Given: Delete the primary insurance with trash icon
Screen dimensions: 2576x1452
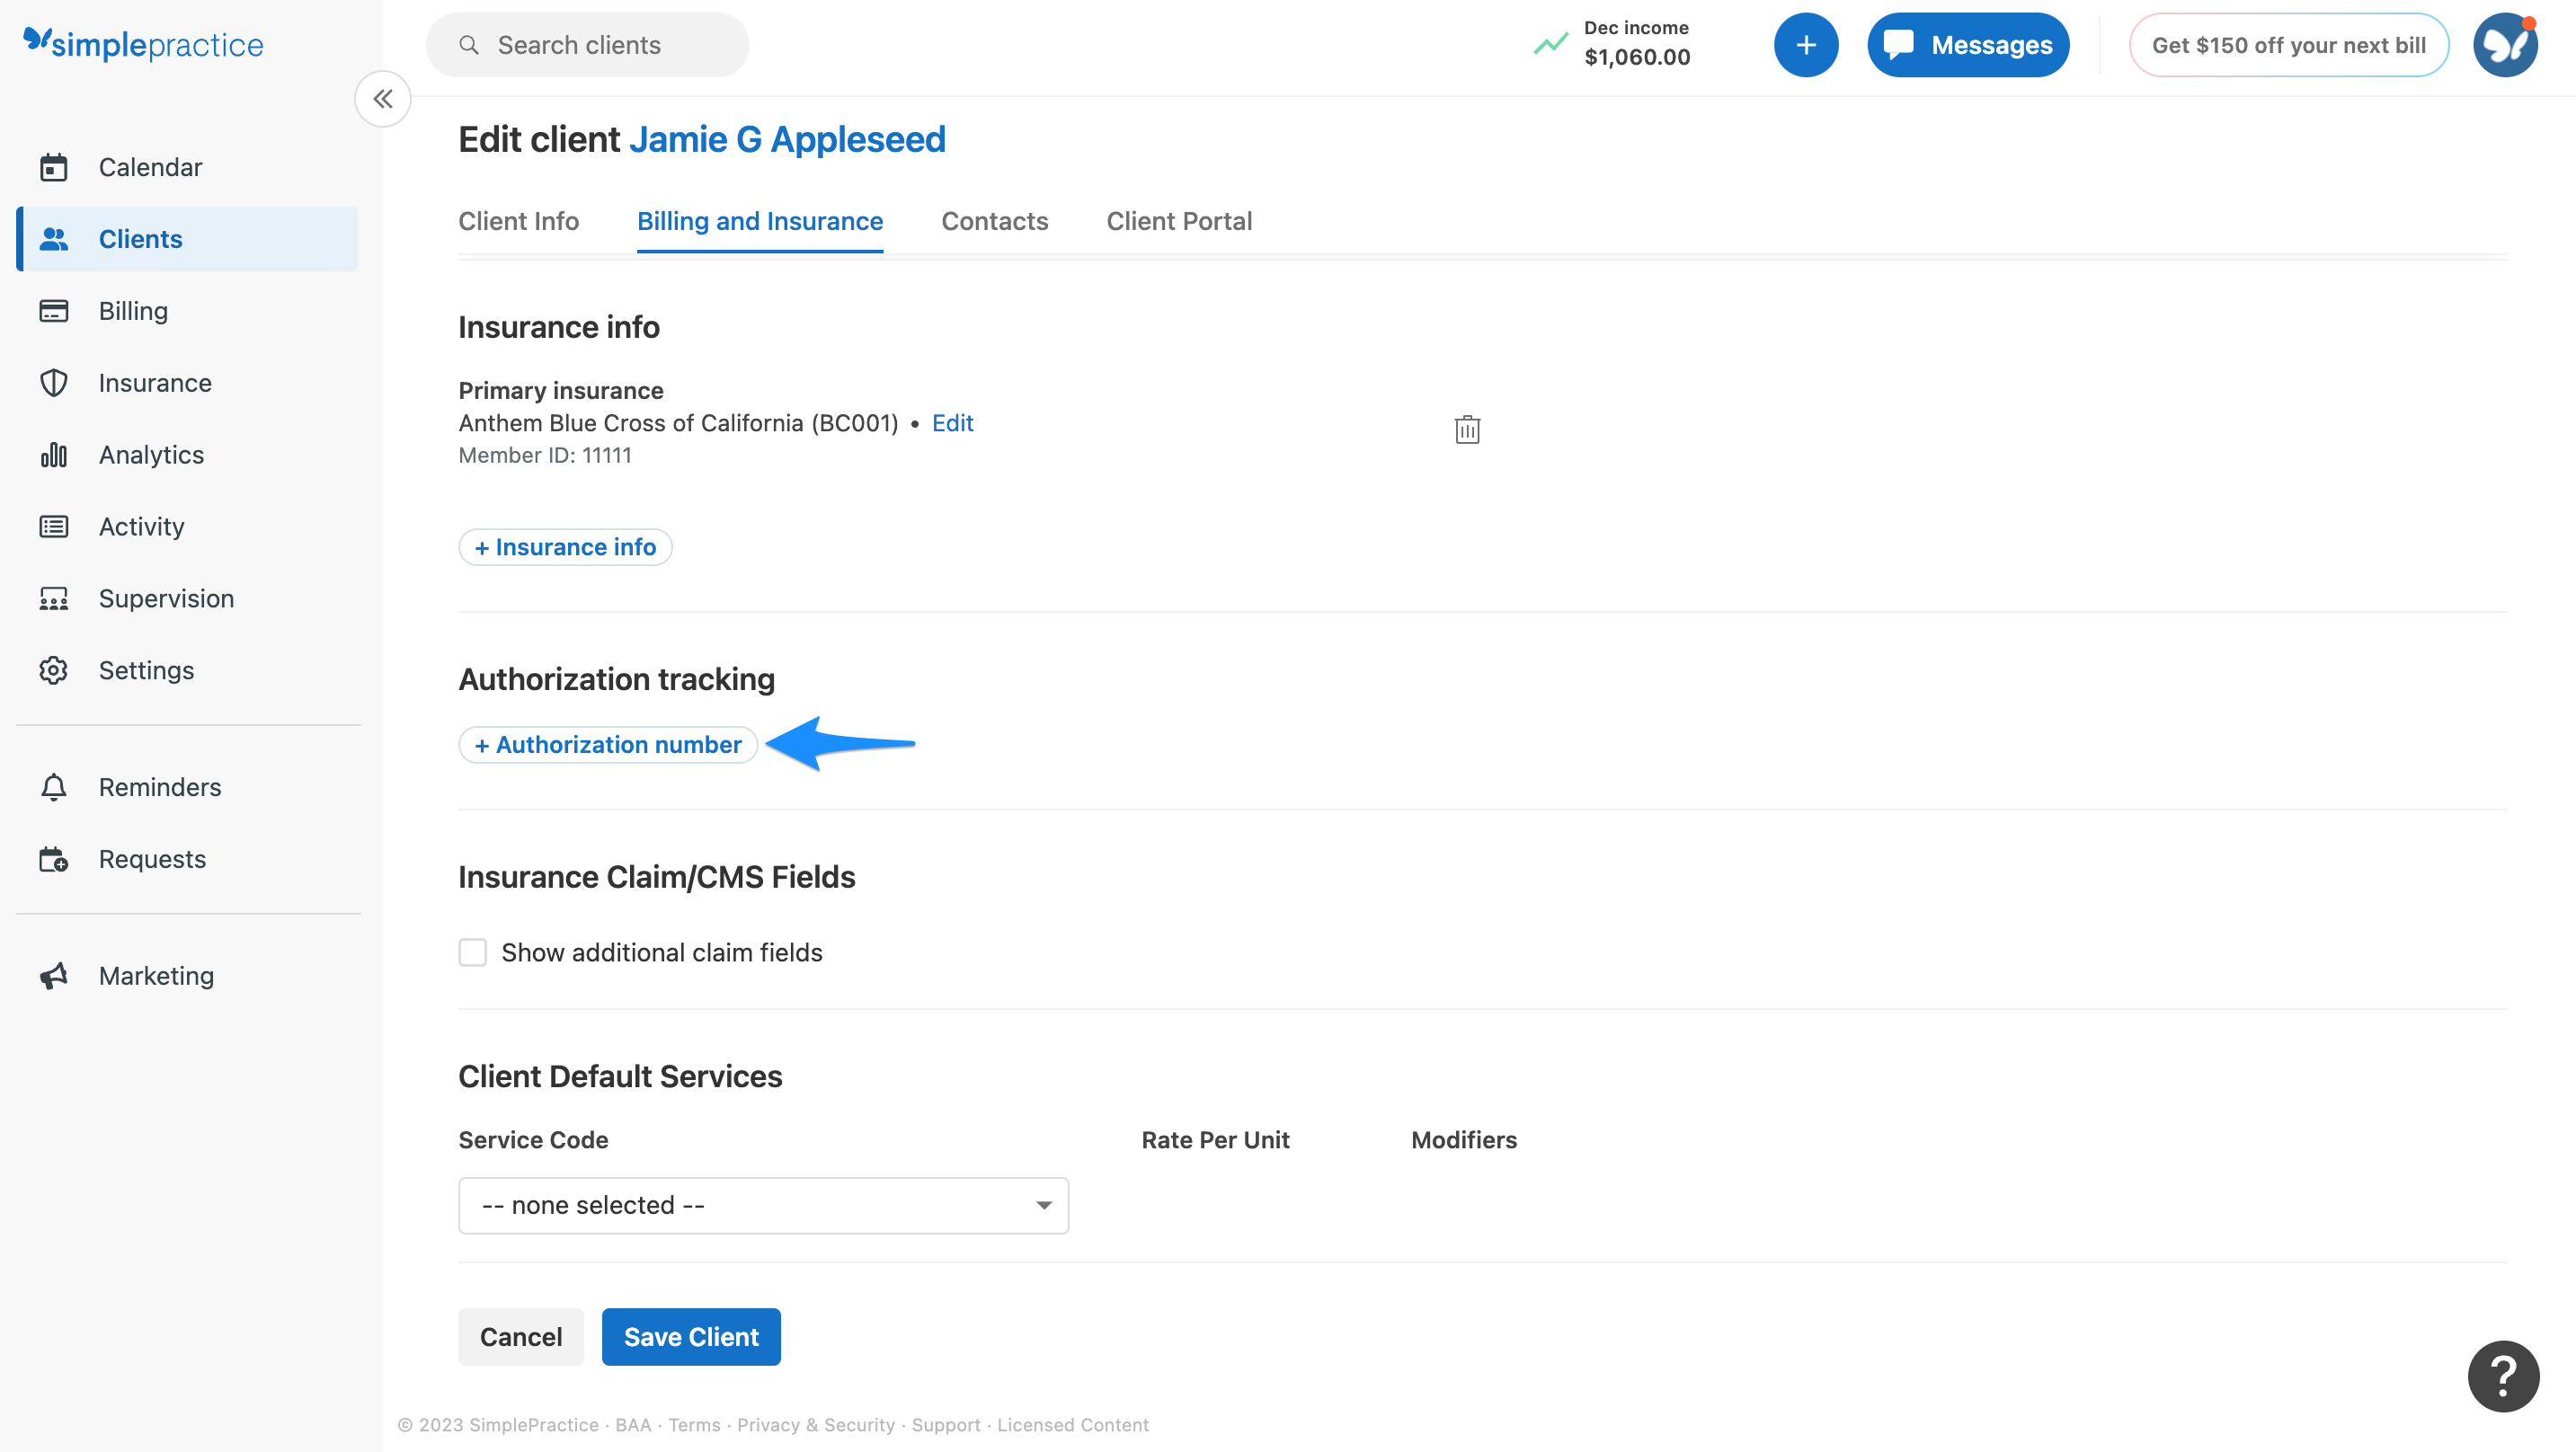Looking at the screenshot, I should [1466, 429].
